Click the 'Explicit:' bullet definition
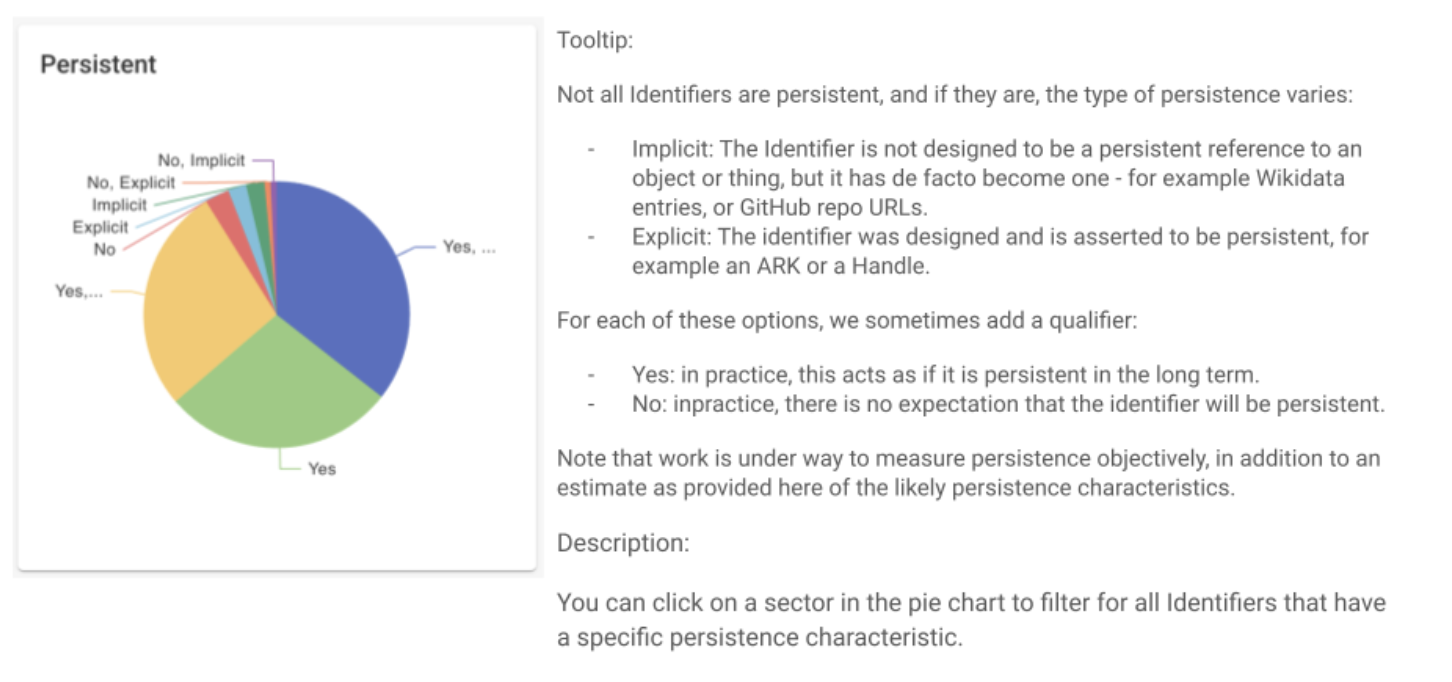Screen dimensions: 1452x682 [1000, 252]
